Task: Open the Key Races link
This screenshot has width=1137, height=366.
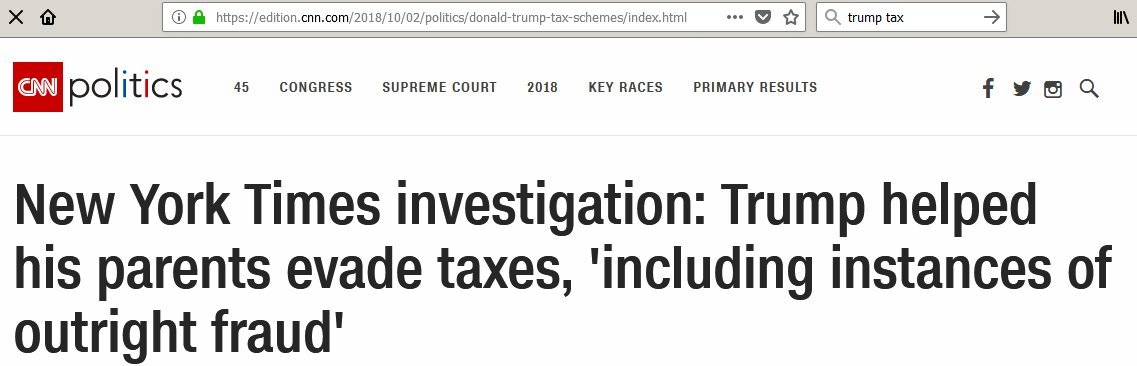Action: point(626,88)
